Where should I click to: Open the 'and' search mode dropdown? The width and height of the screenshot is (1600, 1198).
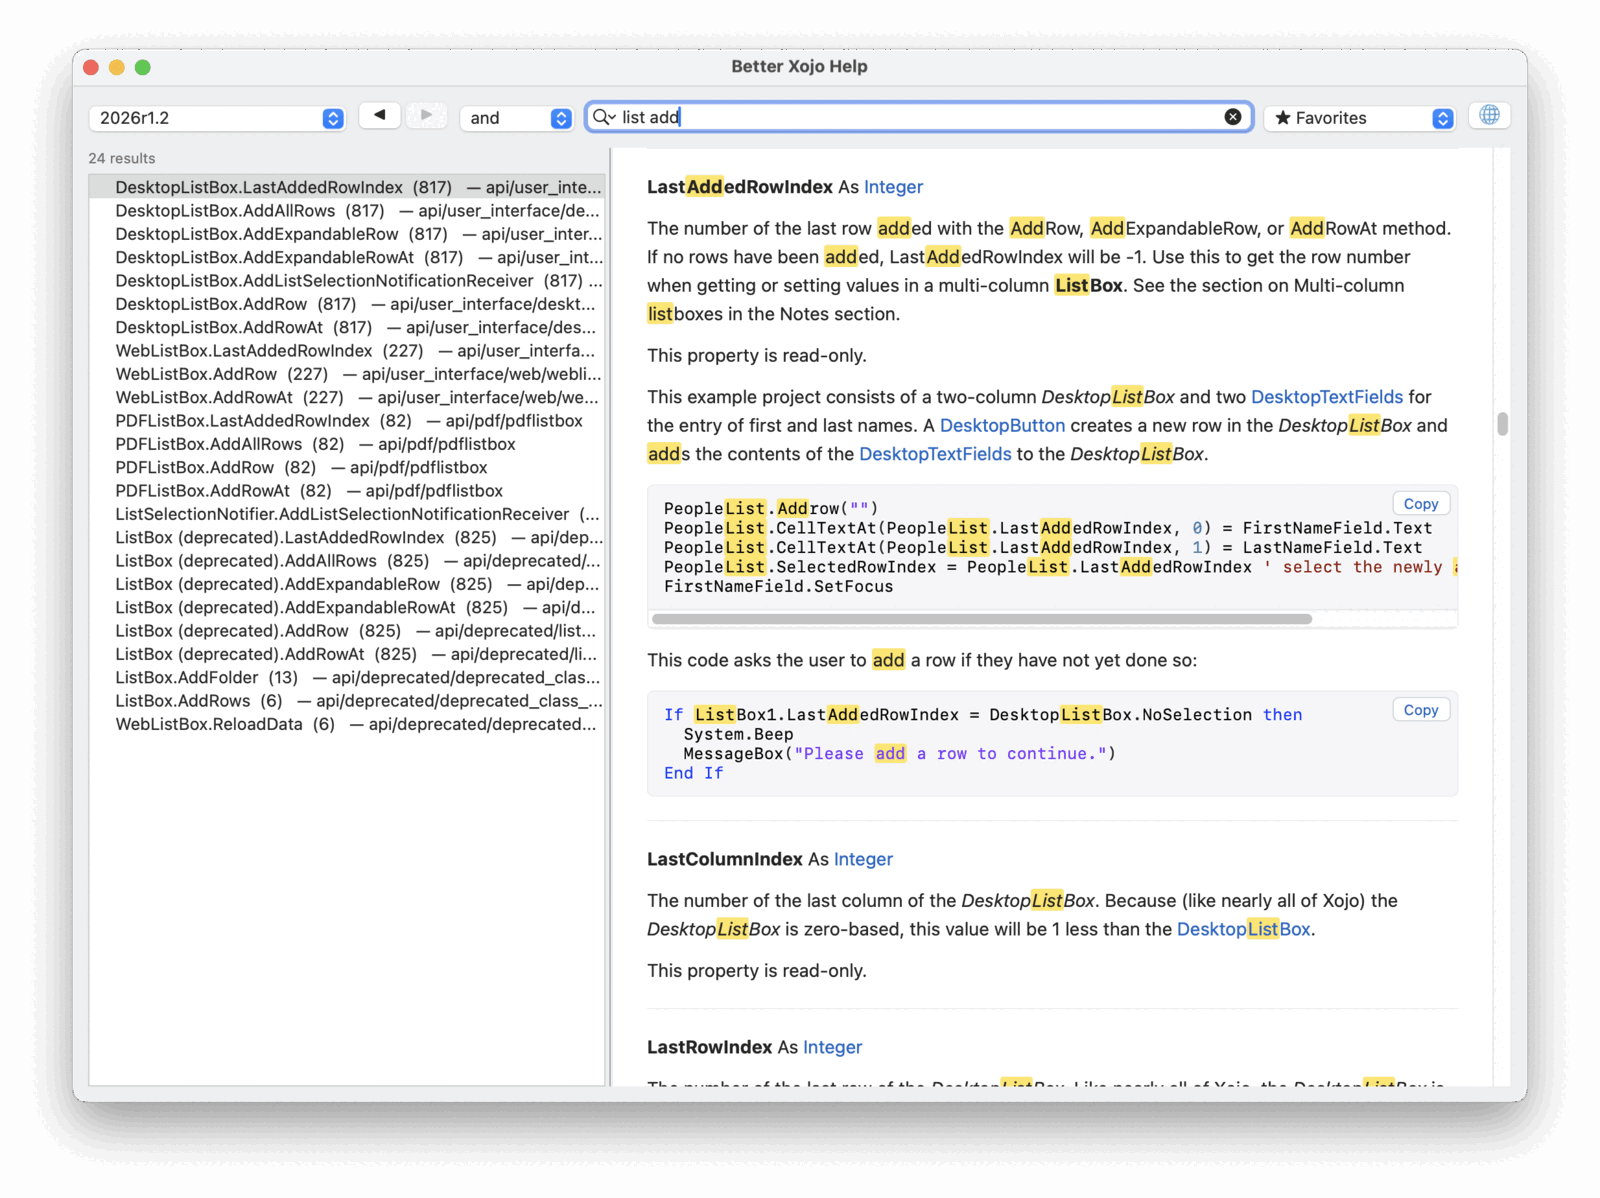pos(516,118)
